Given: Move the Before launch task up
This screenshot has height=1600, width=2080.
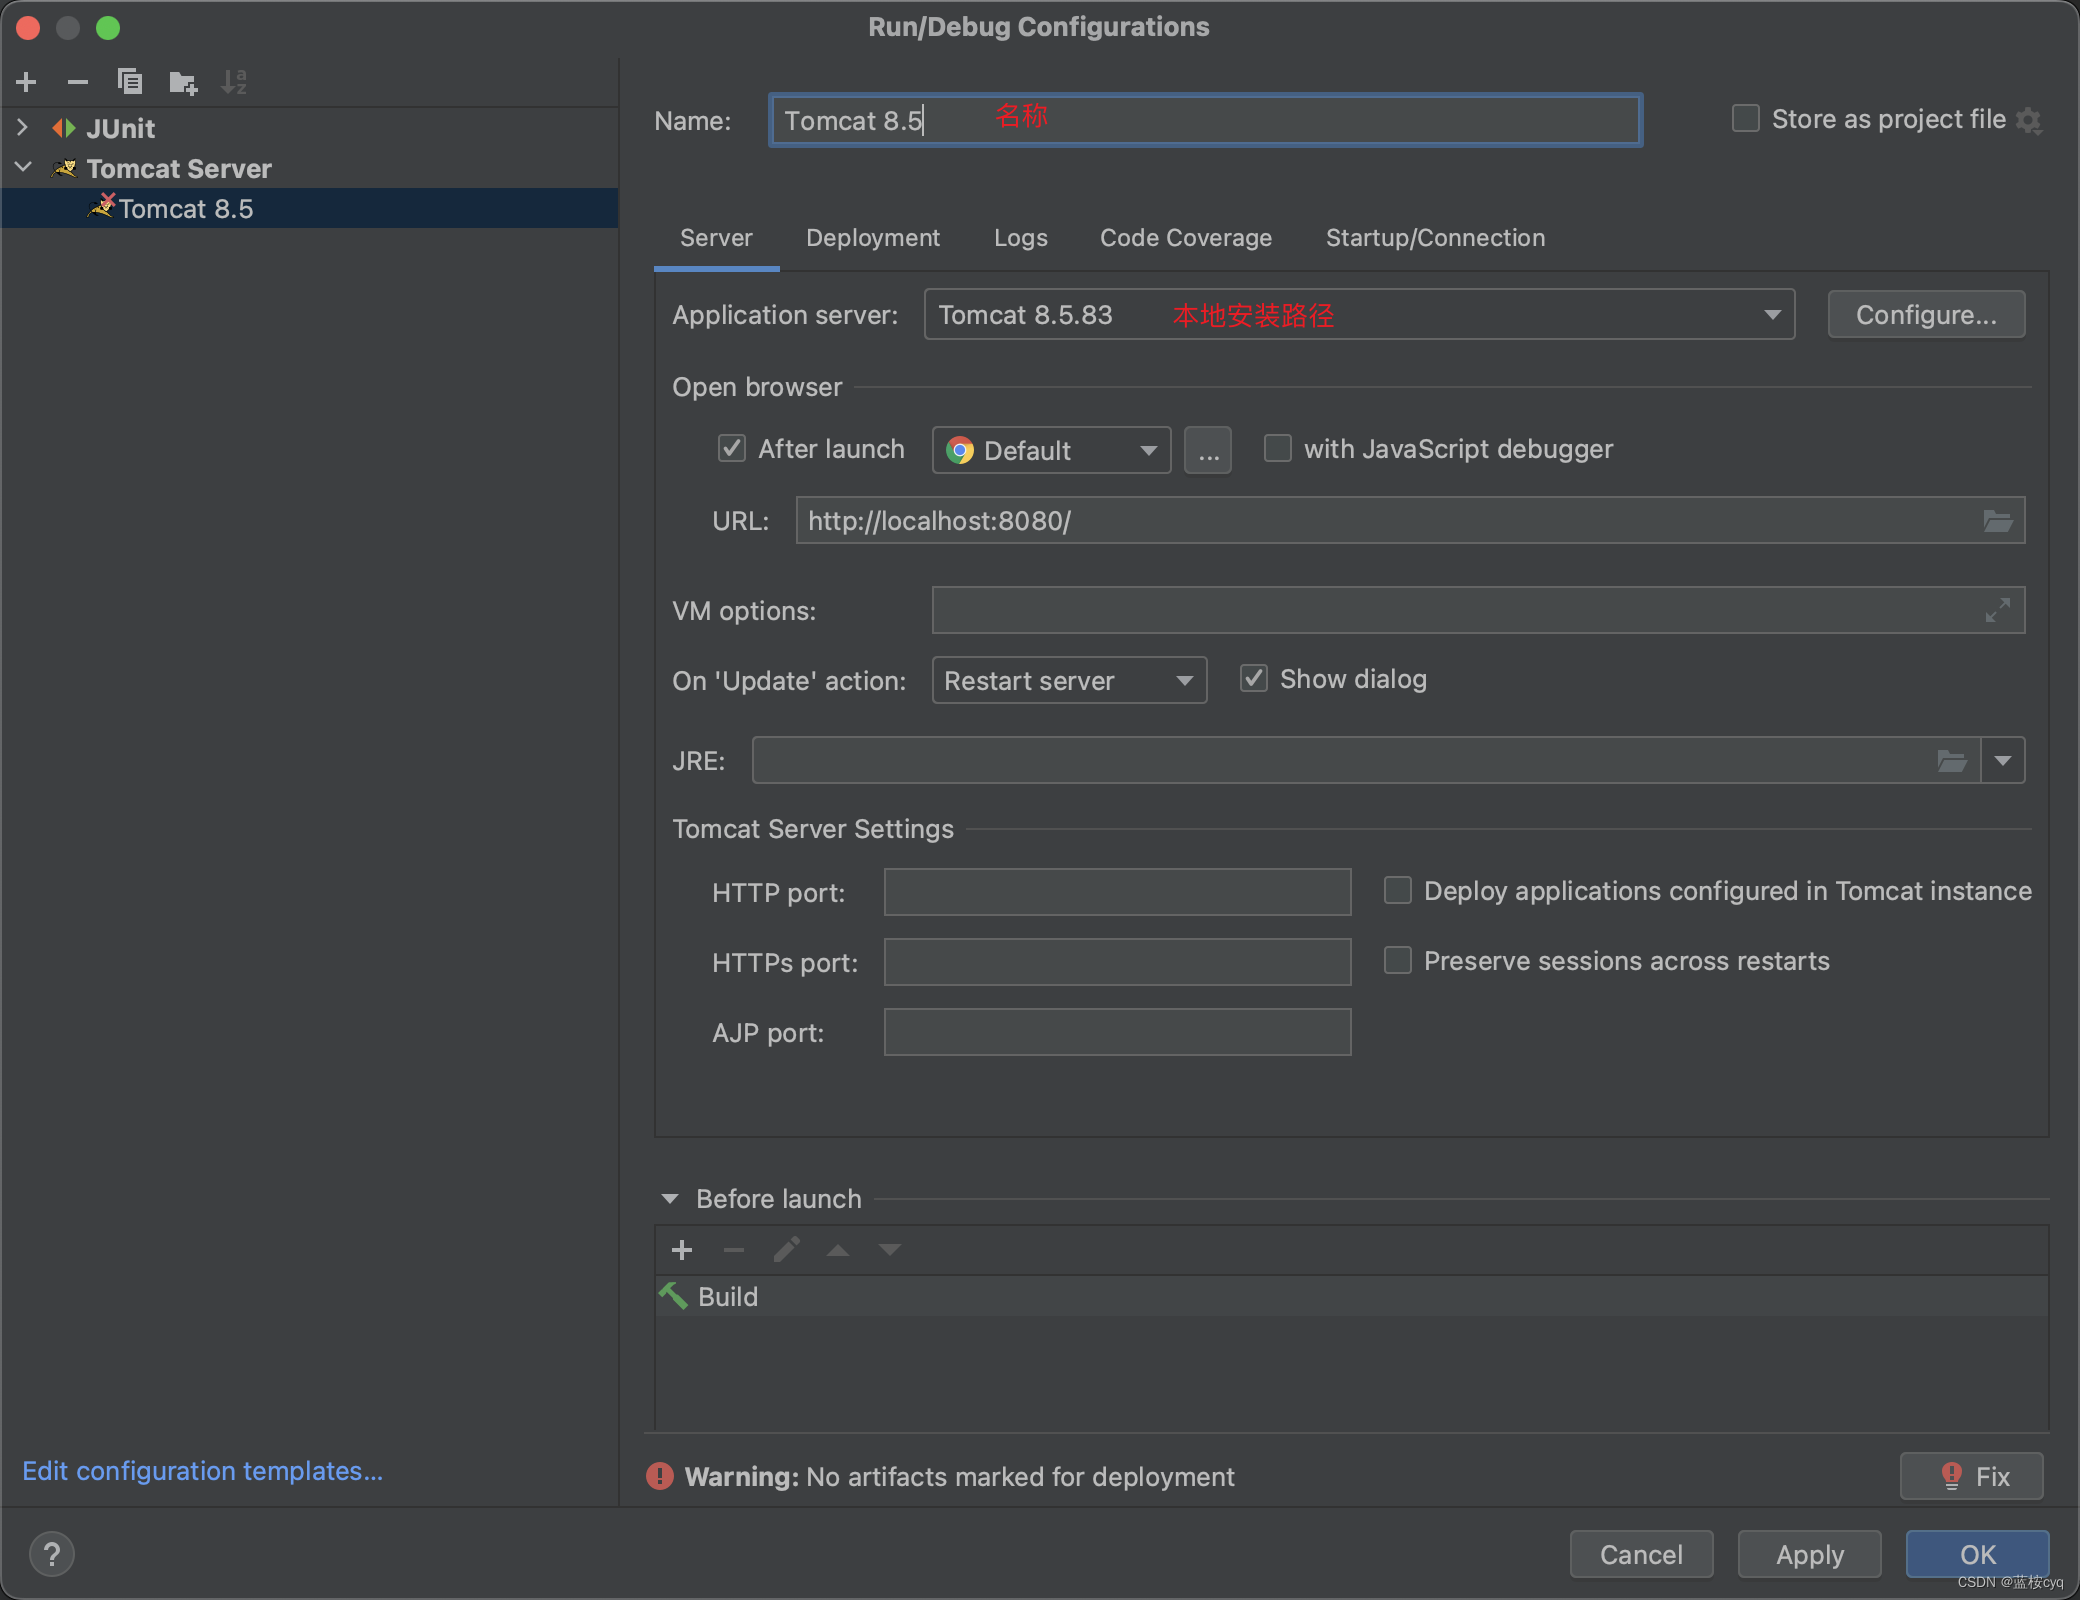Looking at the screenshot, I should tap(838, 1250).
